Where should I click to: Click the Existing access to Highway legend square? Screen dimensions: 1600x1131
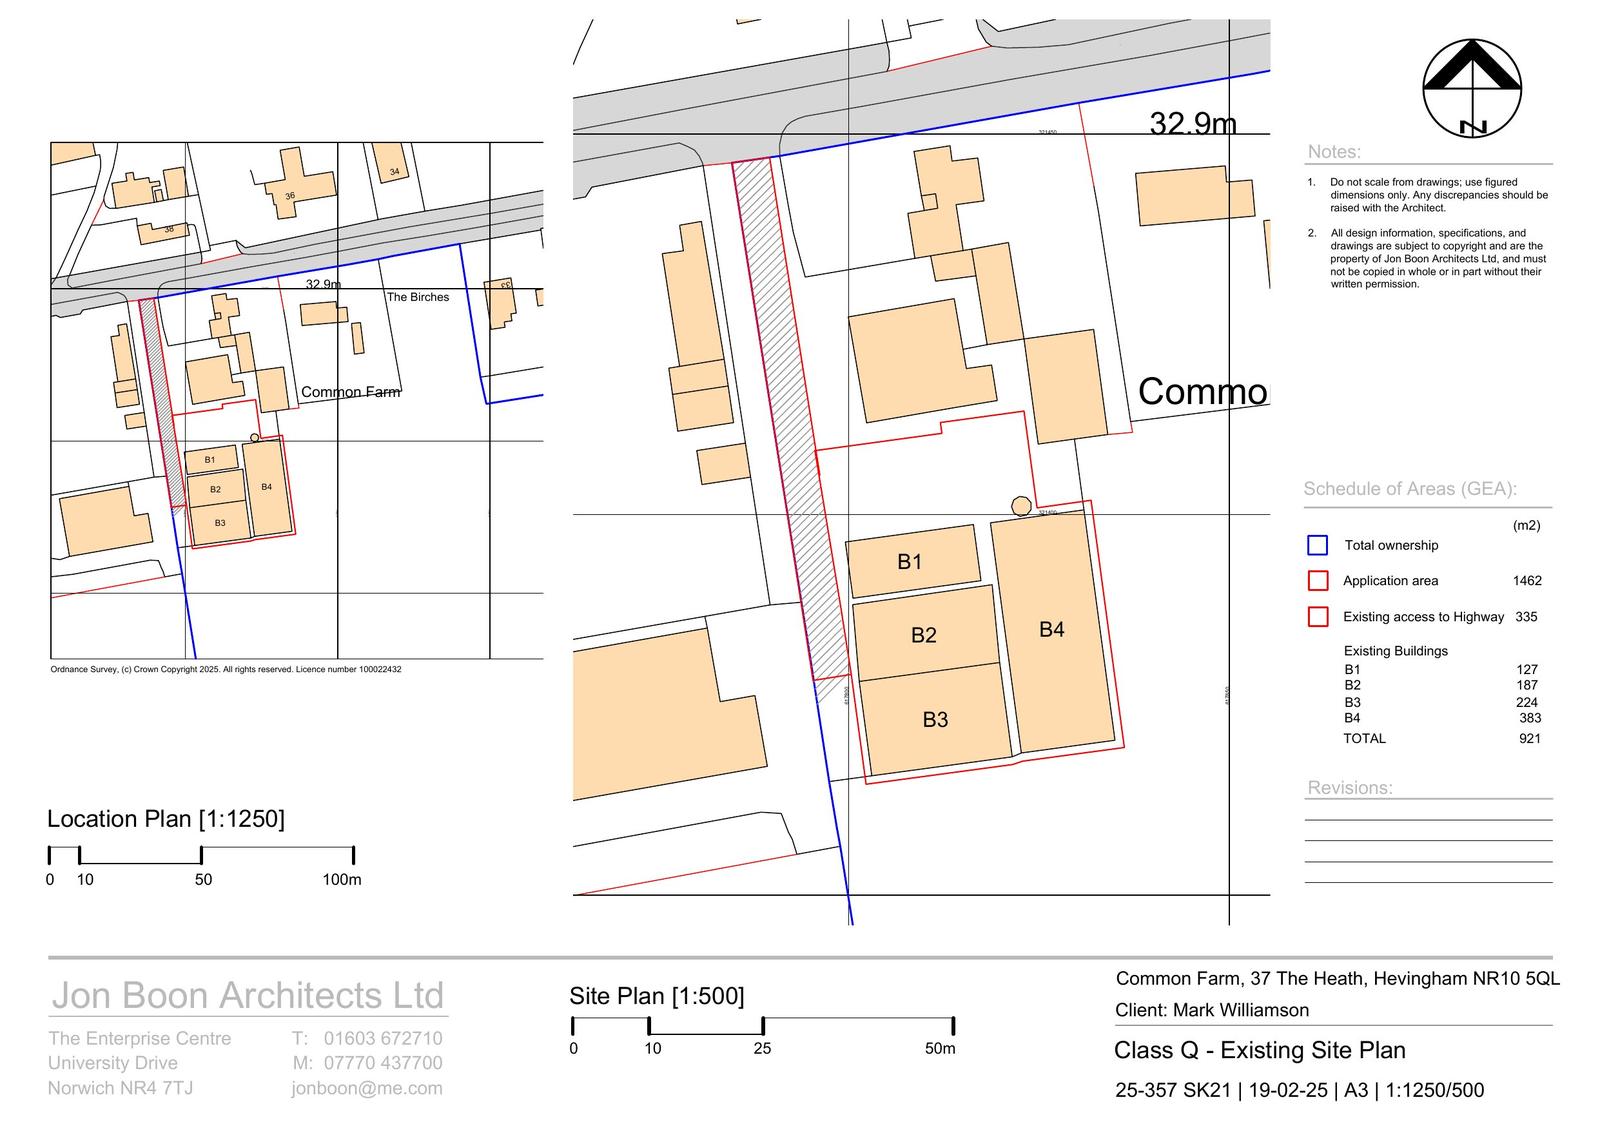click(x=1317, y=617)
